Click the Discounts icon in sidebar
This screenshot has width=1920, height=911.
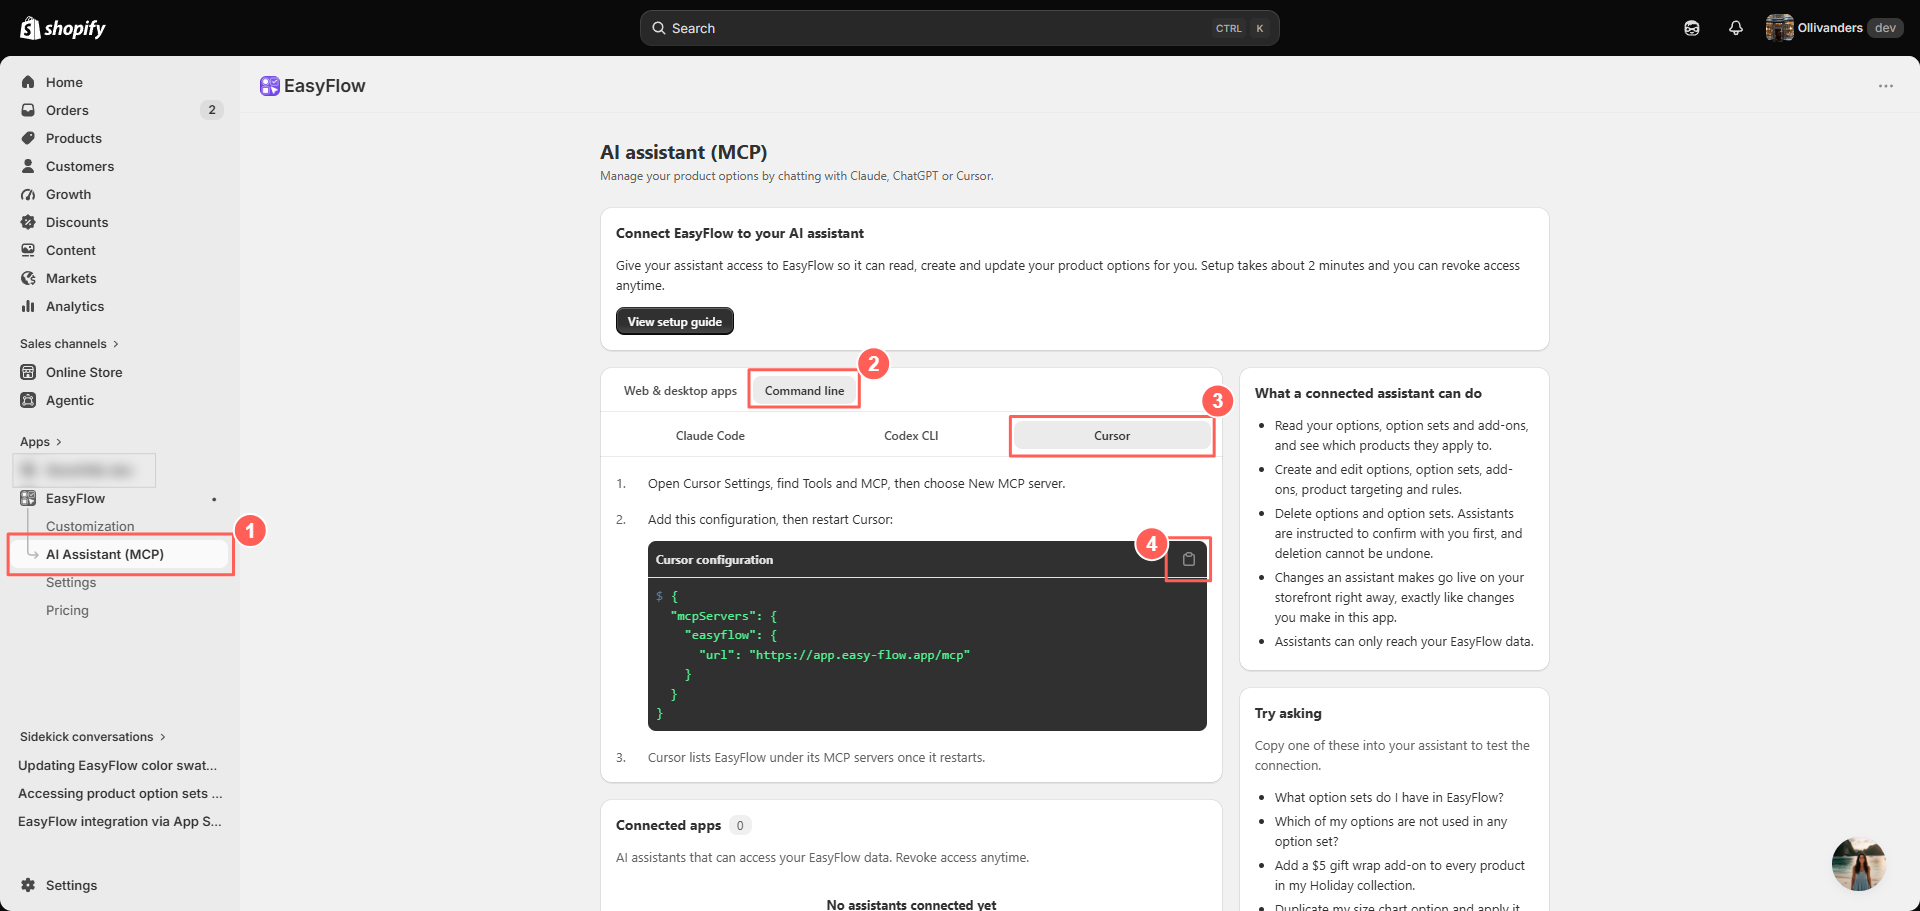28,222
